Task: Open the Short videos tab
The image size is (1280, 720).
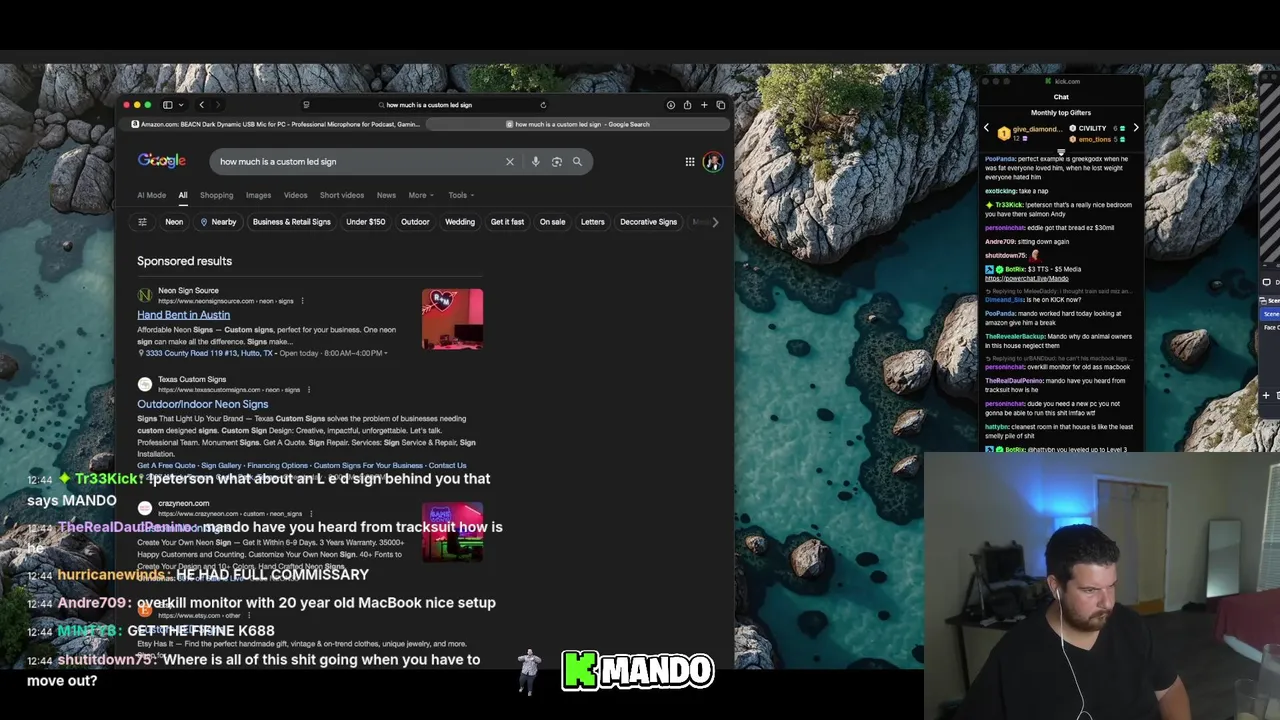Action: 342,195
